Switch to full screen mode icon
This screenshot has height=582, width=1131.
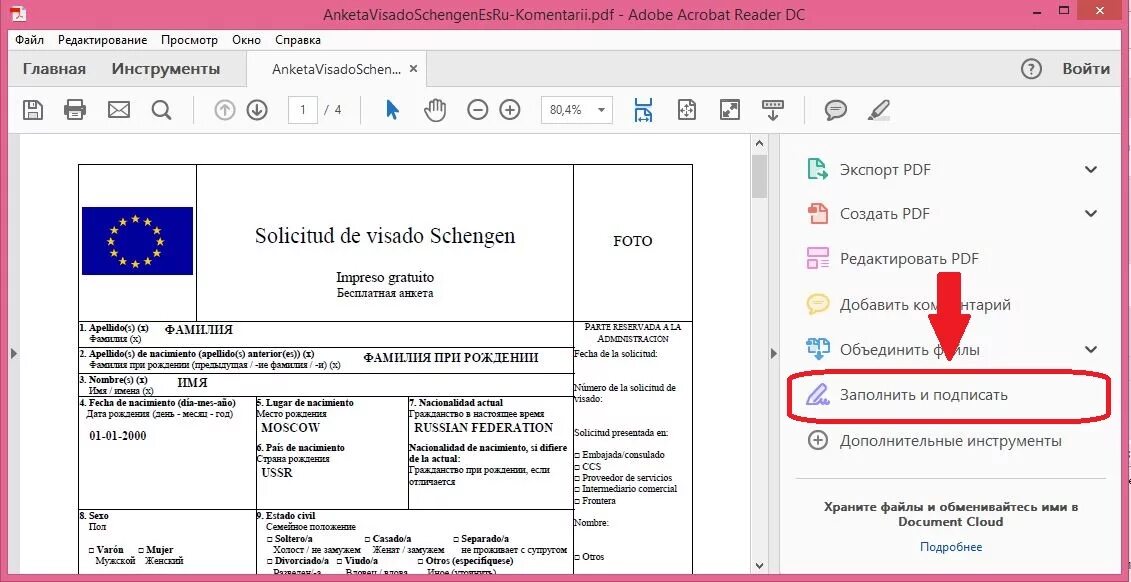click(730, 110)
